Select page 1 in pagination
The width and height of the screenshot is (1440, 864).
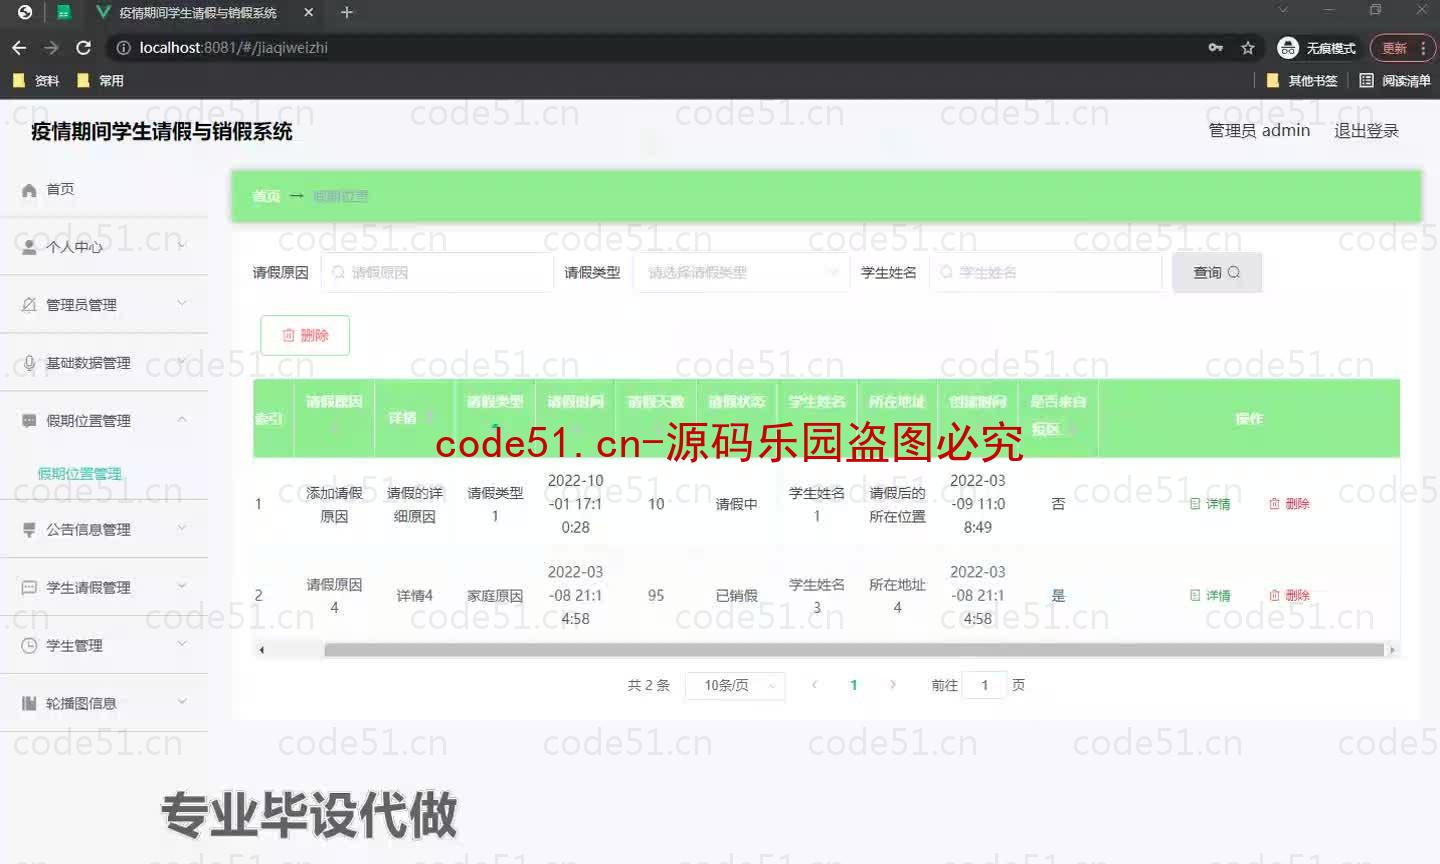click(853, 685)
